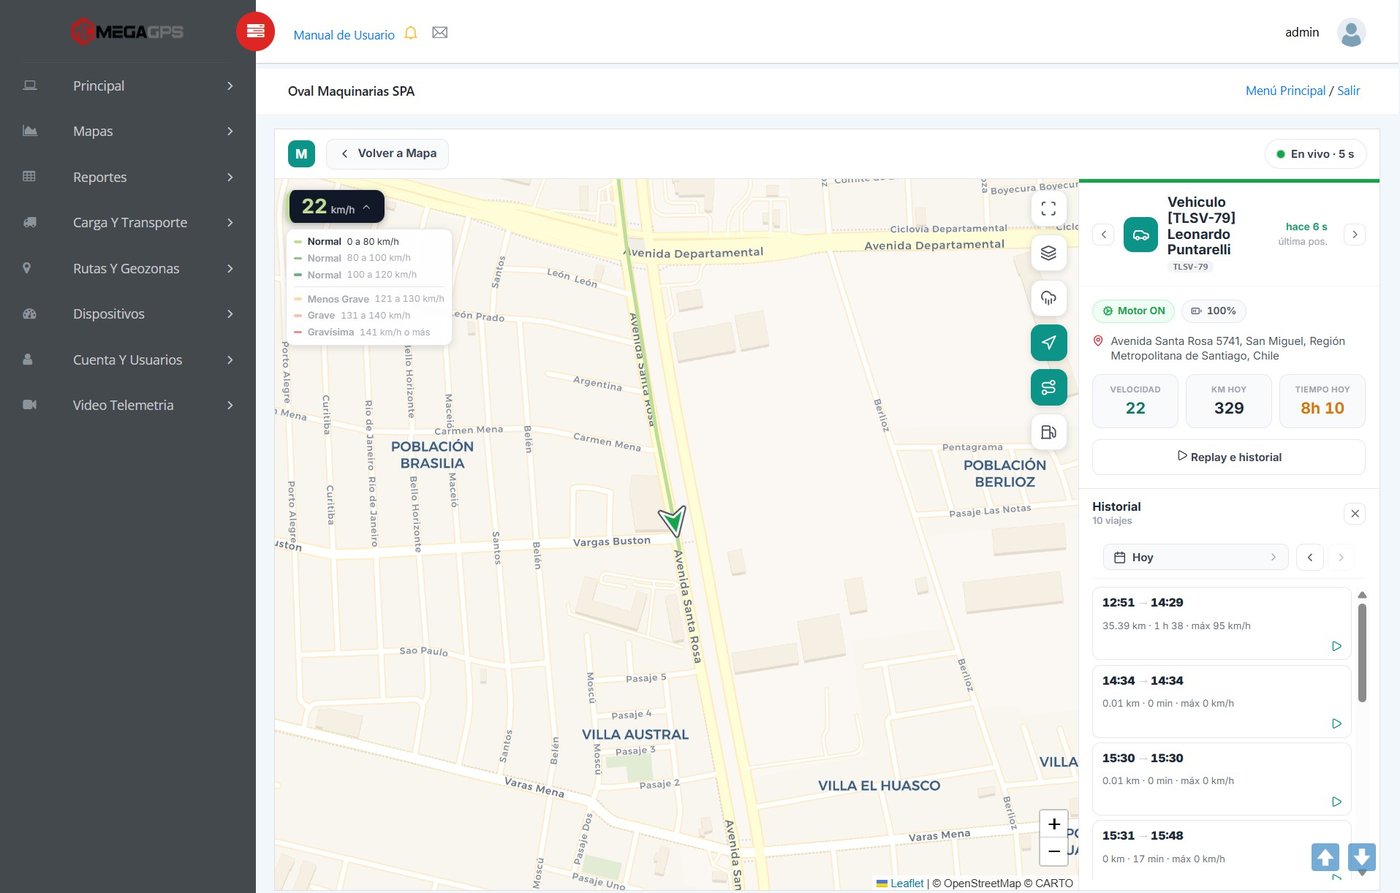Open the map layers selector

1048,253
